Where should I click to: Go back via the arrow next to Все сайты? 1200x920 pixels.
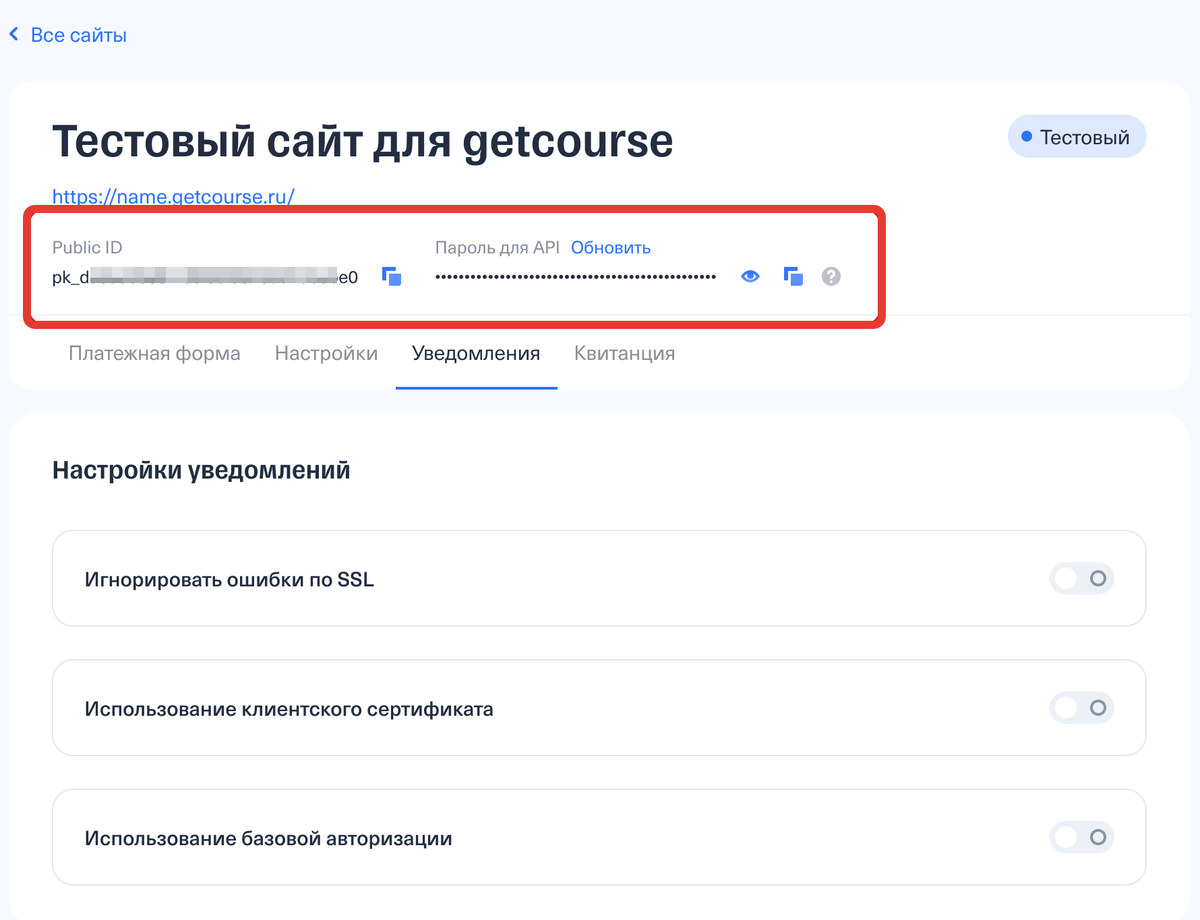14,35
